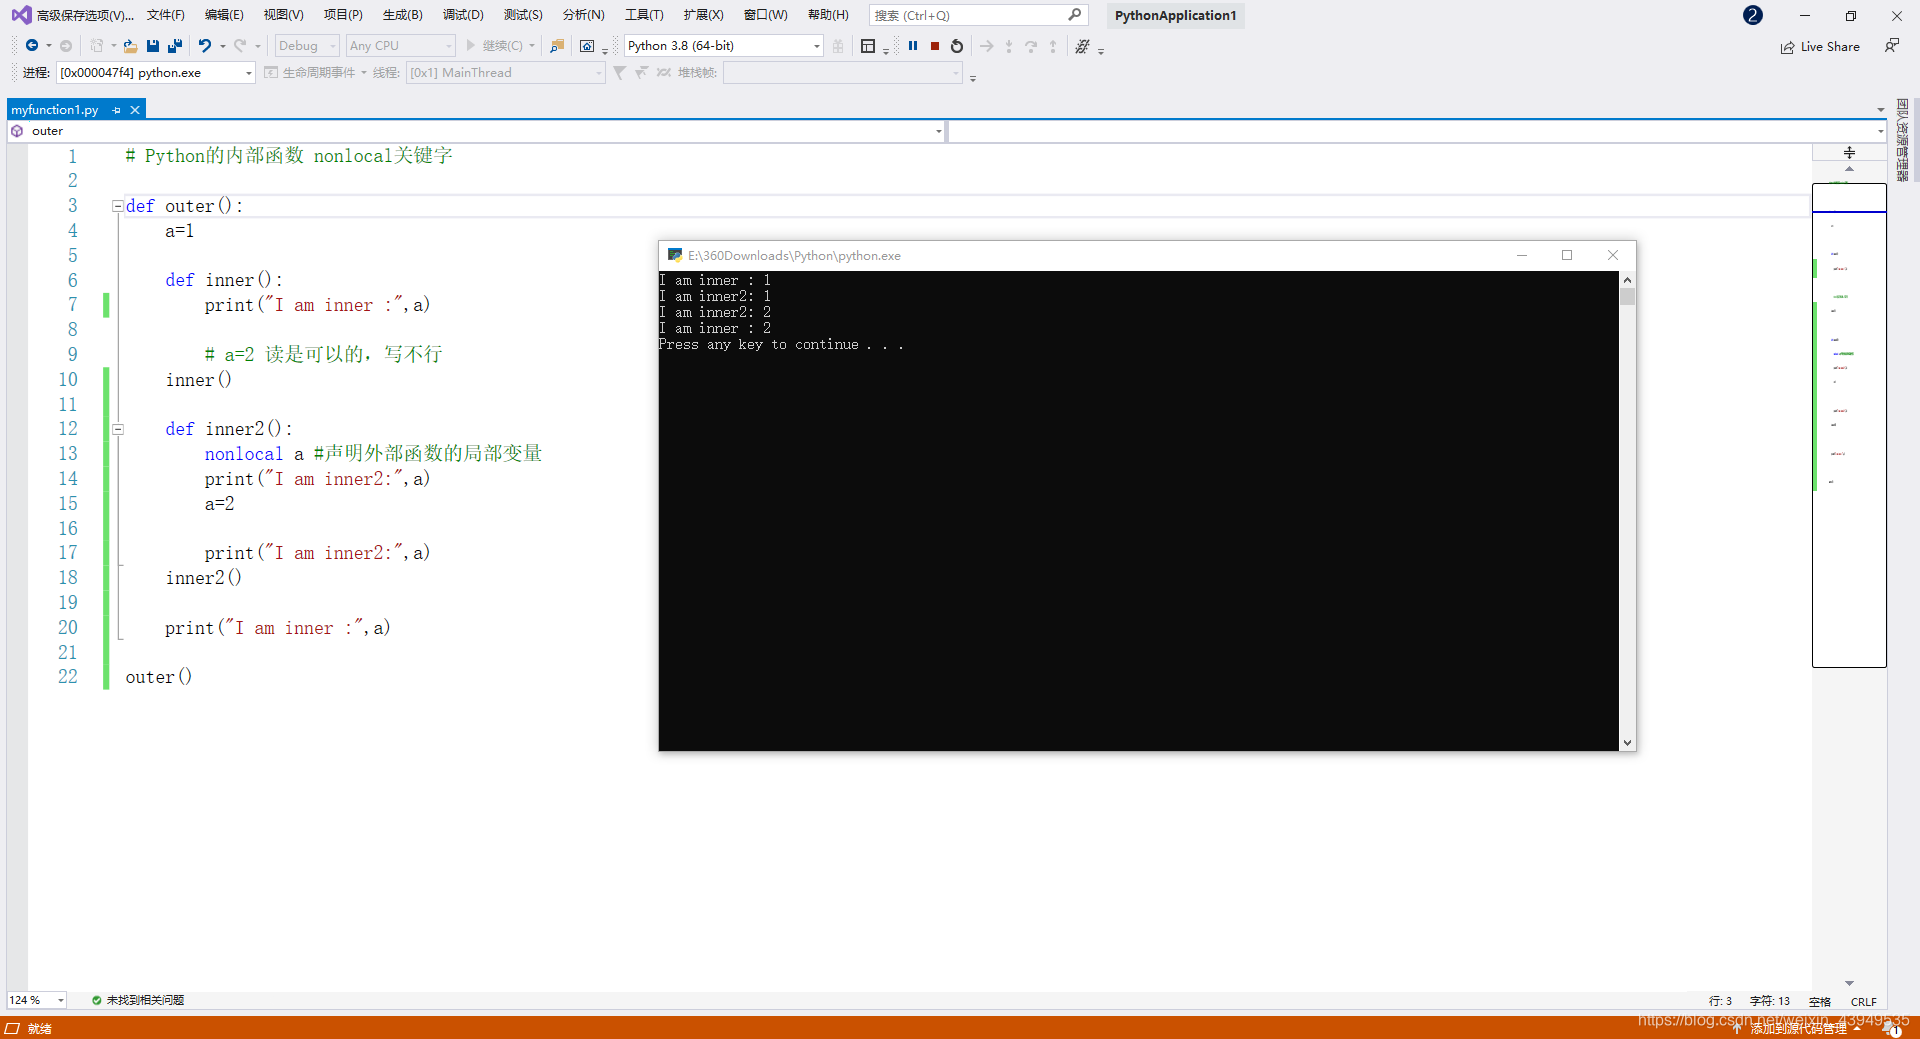The height and width of the screenshot is (1039, 1920).
Task: Click the Save All icon
Action: tap(175, 46)
